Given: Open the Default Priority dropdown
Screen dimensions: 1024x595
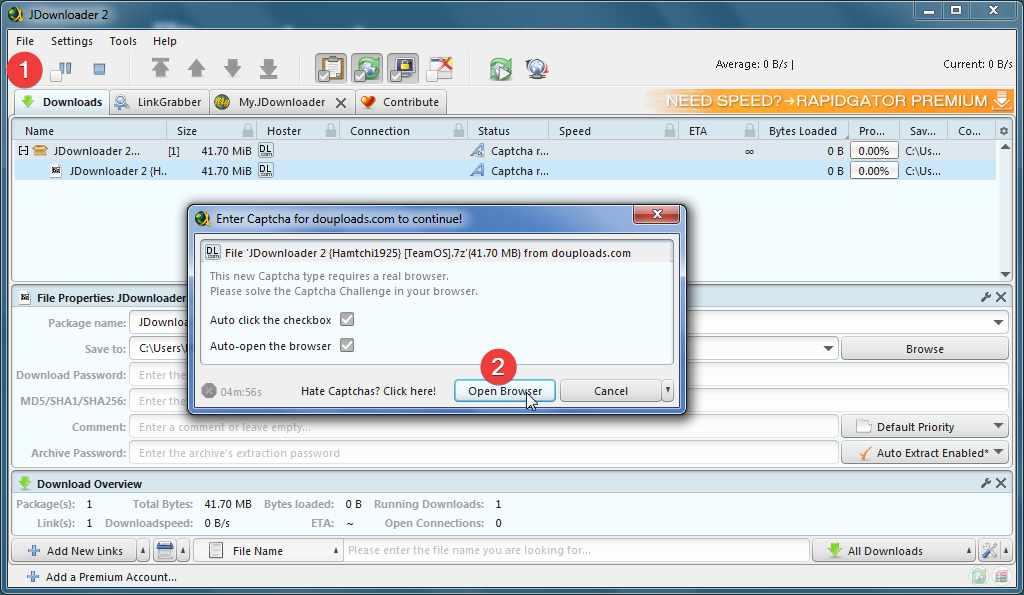Looking at the screenshot, I should click(924, 427).
